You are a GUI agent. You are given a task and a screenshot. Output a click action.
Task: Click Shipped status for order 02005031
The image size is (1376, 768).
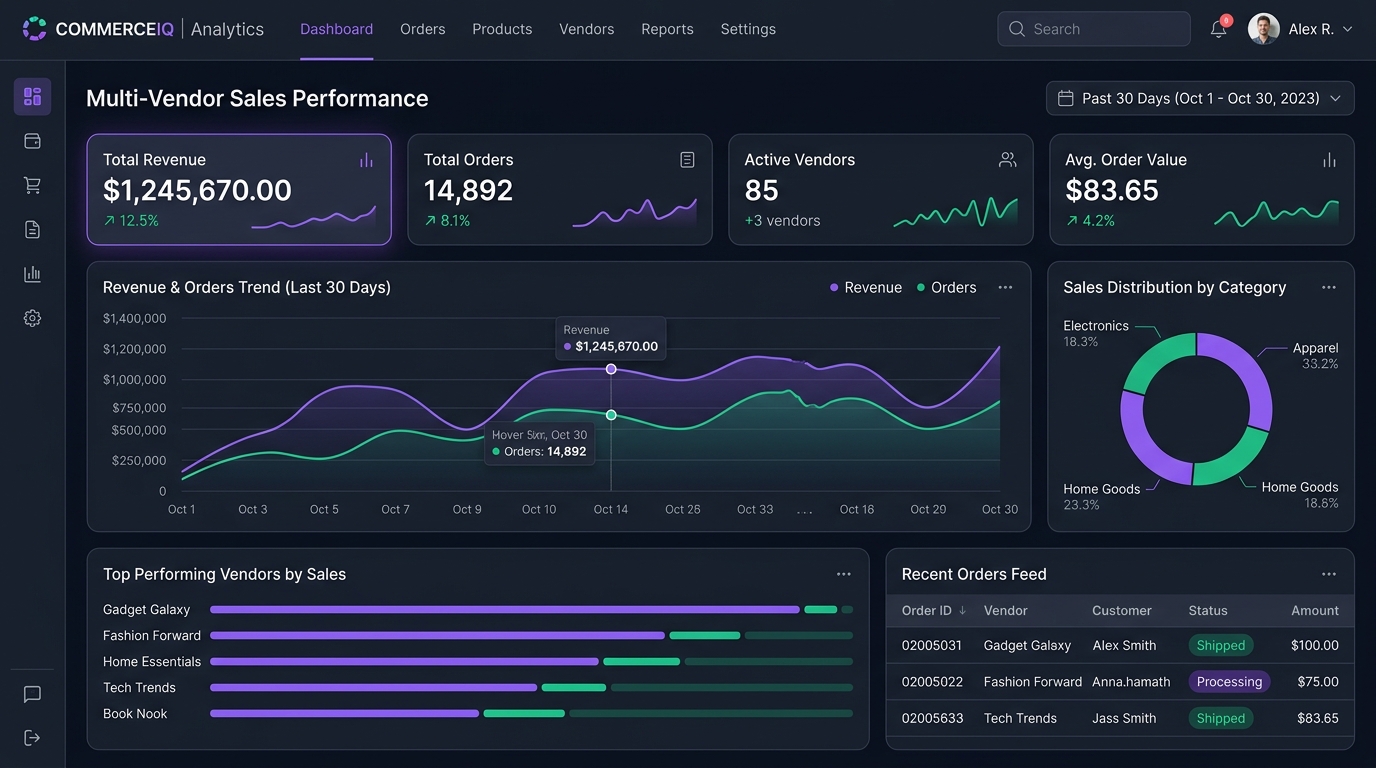click(x=1221, y=646)
